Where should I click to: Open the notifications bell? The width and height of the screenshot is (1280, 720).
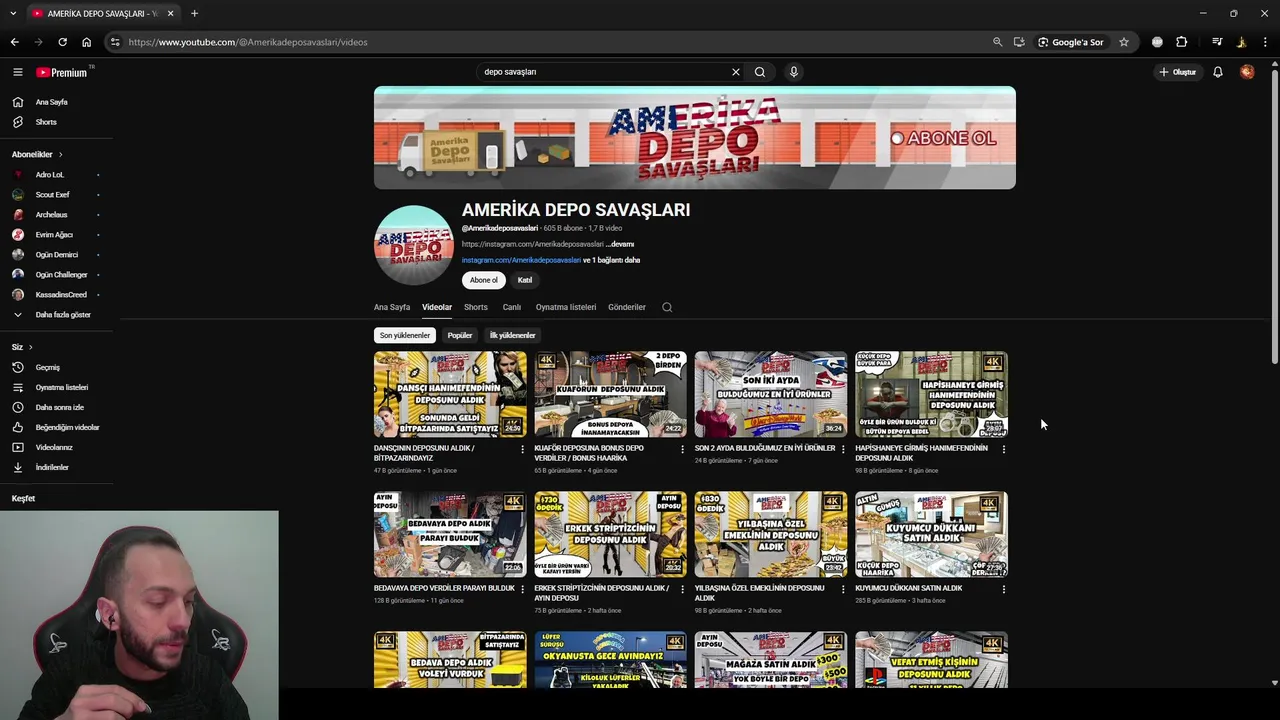coord(1218,72)
